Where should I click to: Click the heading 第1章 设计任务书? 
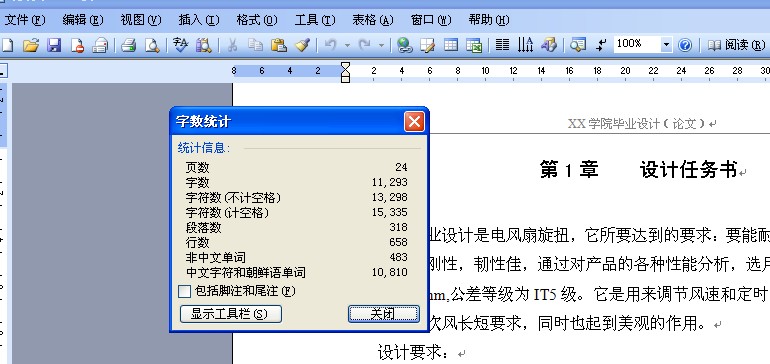pos(638,169)
